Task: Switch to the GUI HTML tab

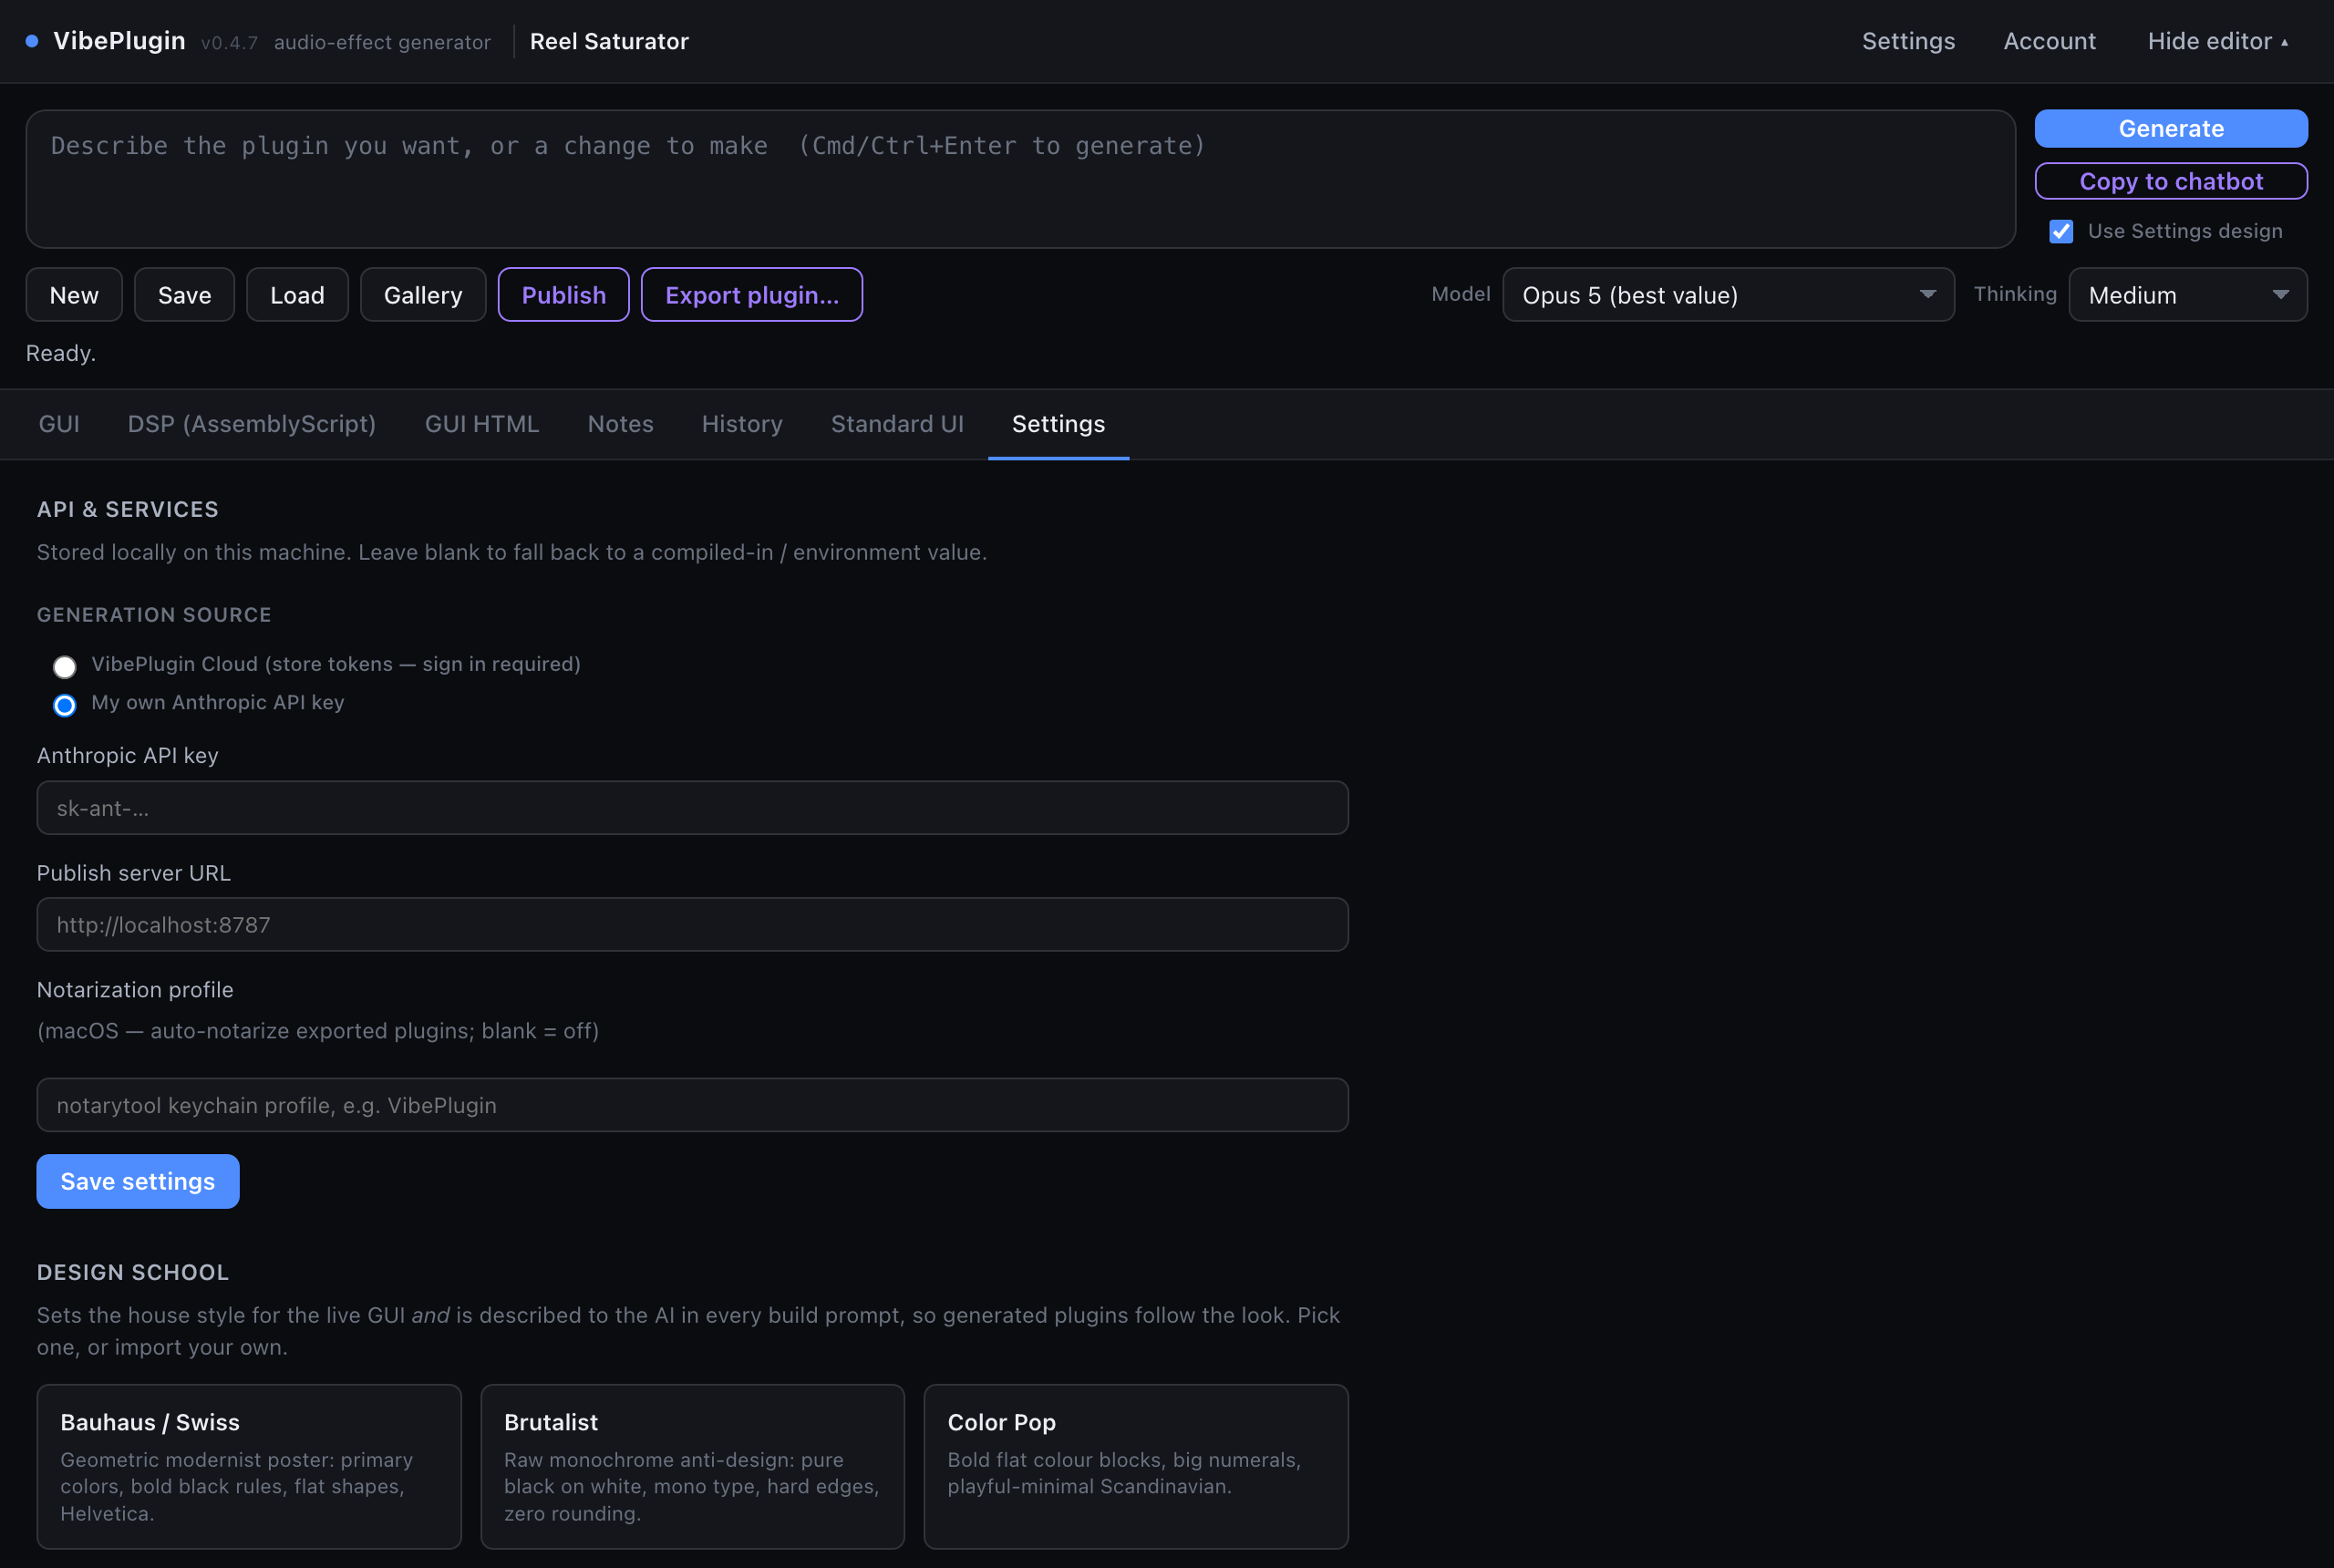Action: click(482, 424)
